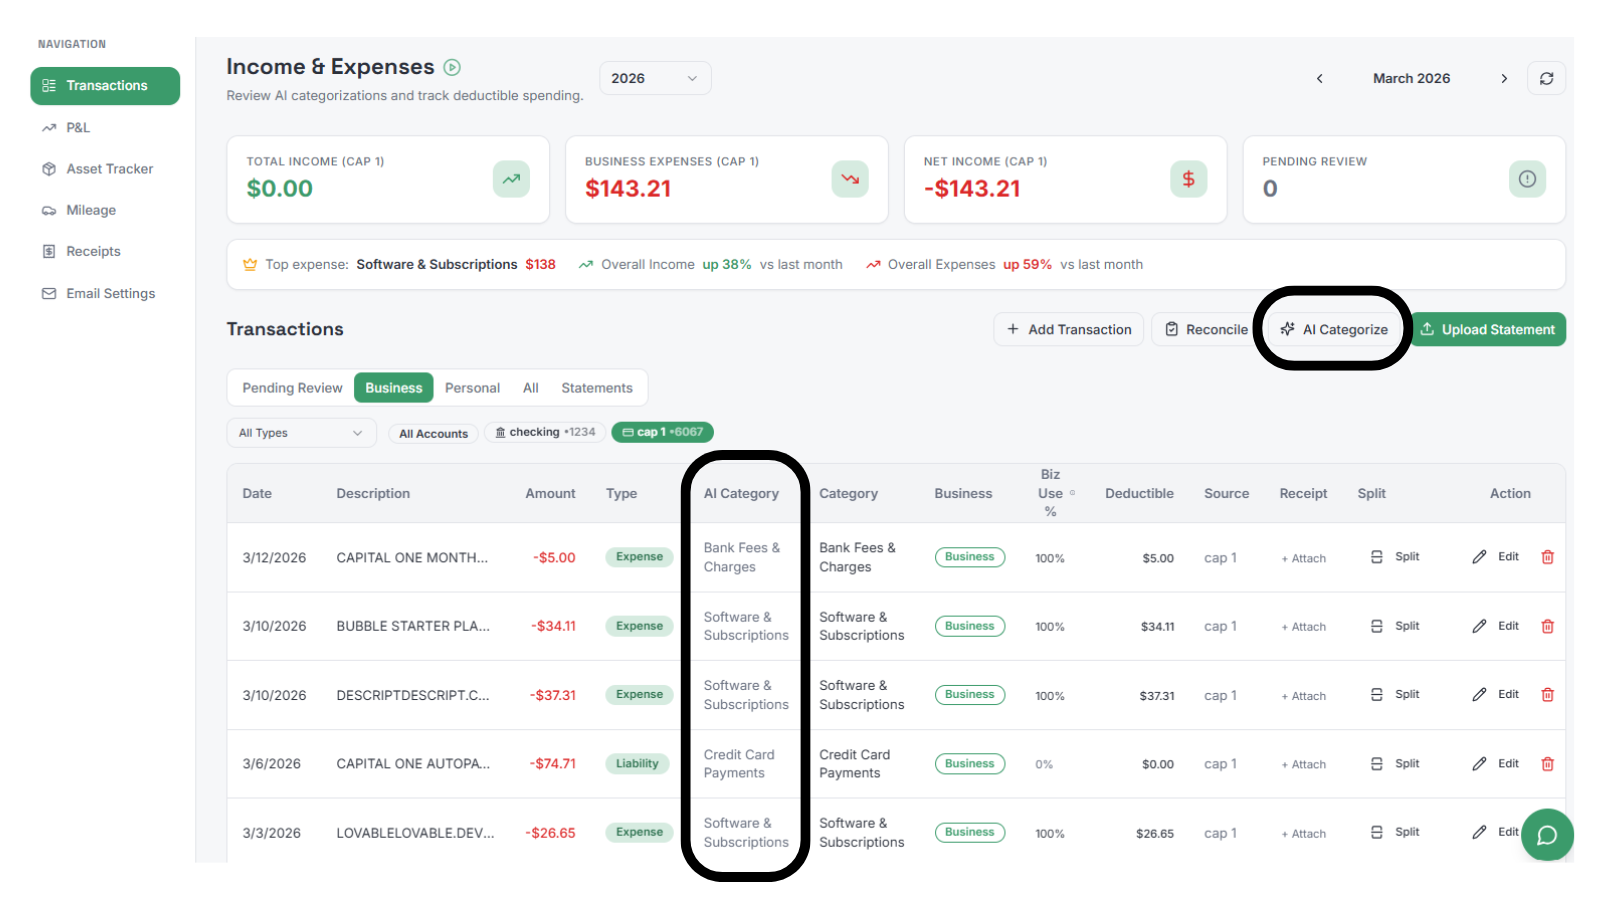Click Upload Statement button
The width and height of the screenshot is (1600, 900).
click(1488, 329)
